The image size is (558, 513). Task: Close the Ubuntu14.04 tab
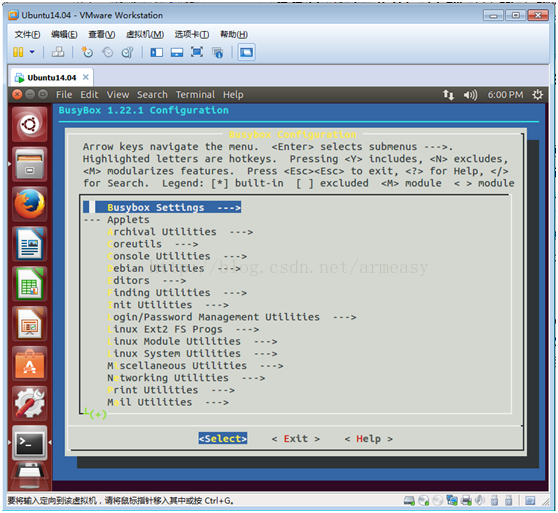86,77
